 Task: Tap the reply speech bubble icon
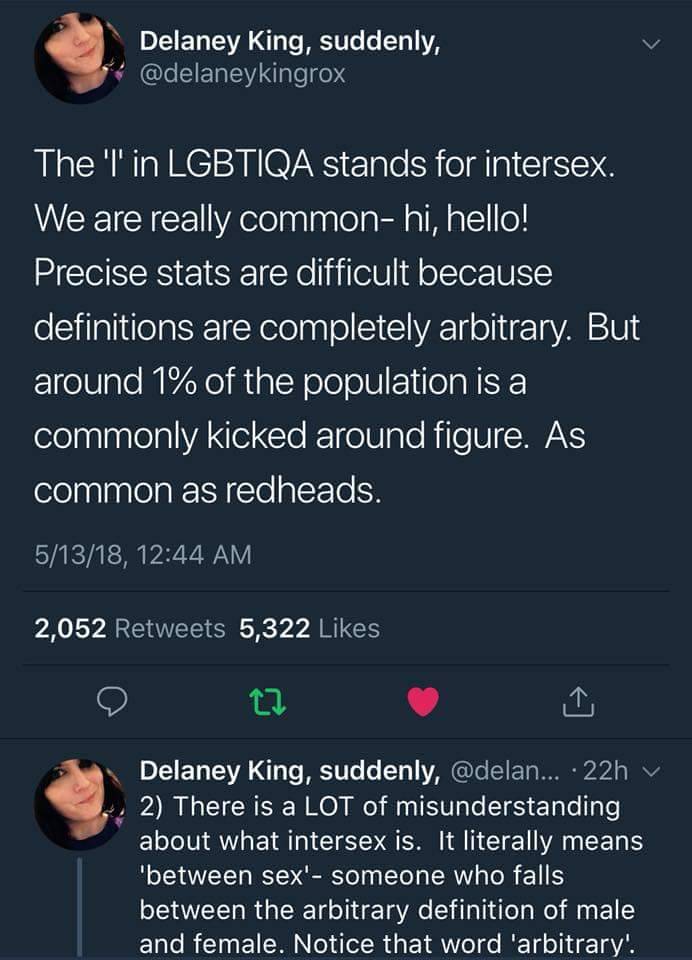(110, 704)
